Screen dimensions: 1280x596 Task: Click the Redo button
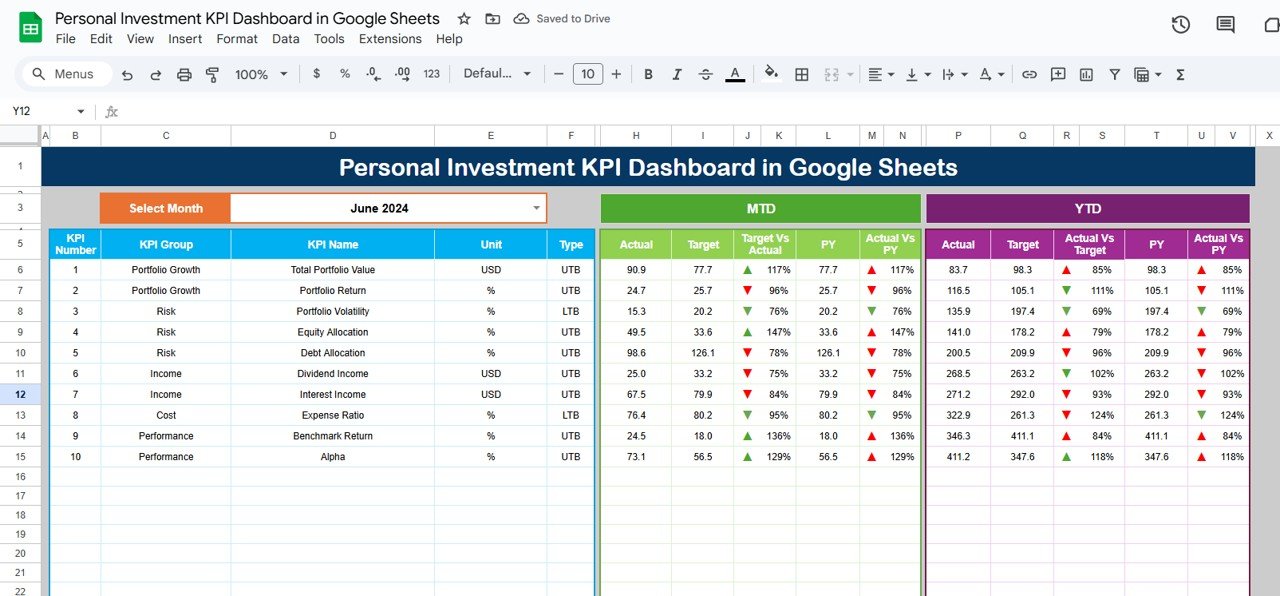(x=156, y=74)
